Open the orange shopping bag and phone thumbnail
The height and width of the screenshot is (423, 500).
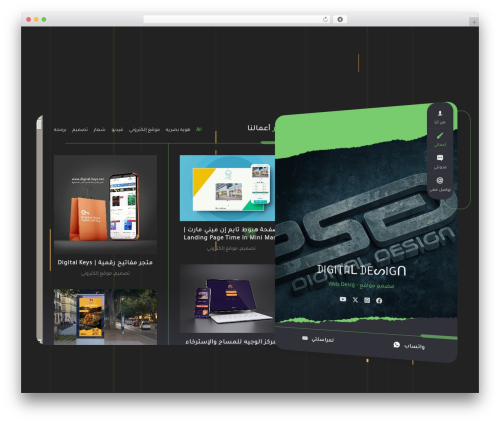[105, 204]
